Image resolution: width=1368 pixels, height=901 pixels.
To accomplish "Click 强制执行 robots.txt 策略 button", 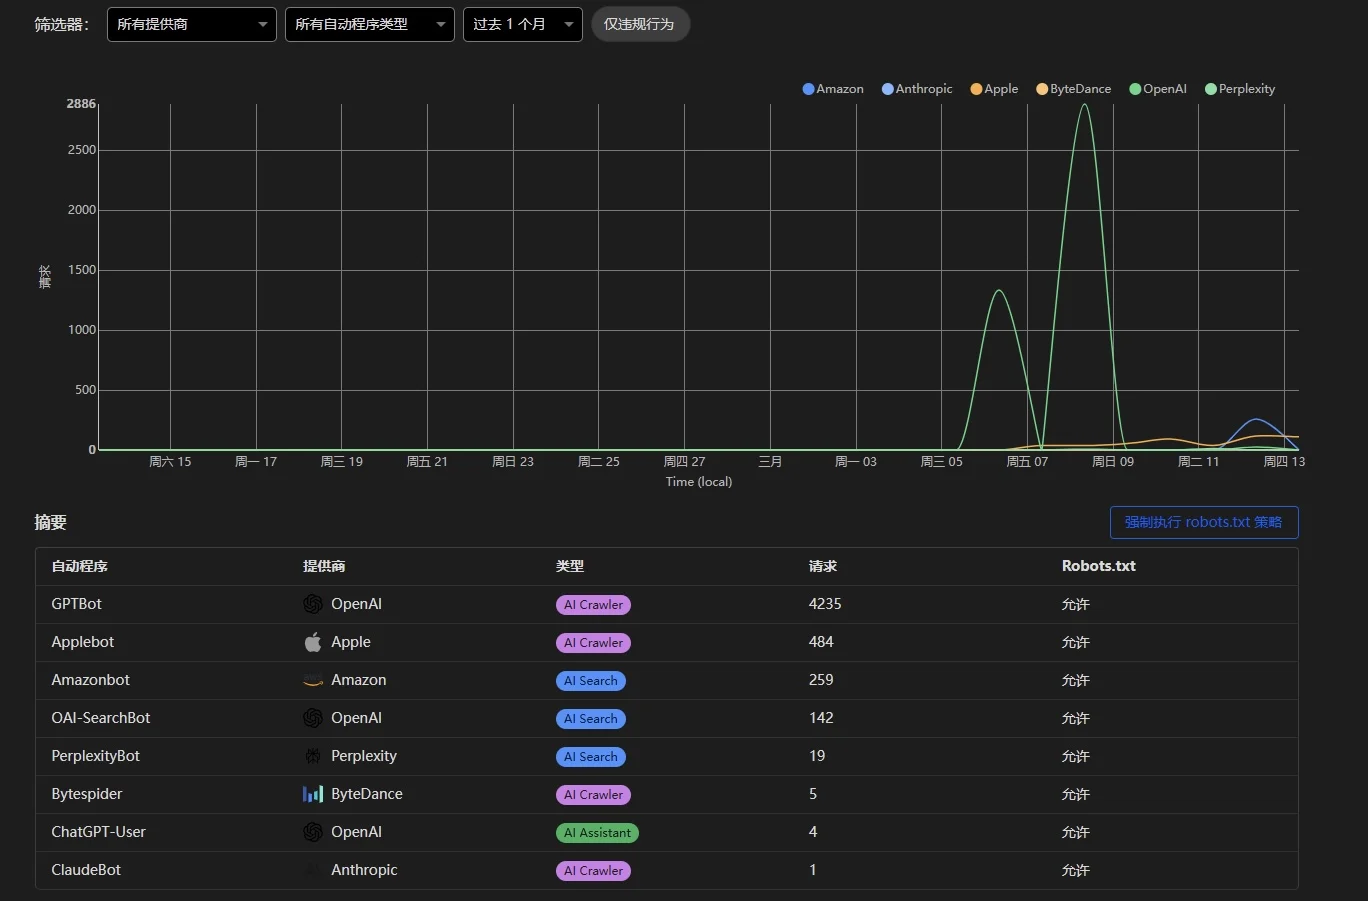I will [x=1203, y=522].
